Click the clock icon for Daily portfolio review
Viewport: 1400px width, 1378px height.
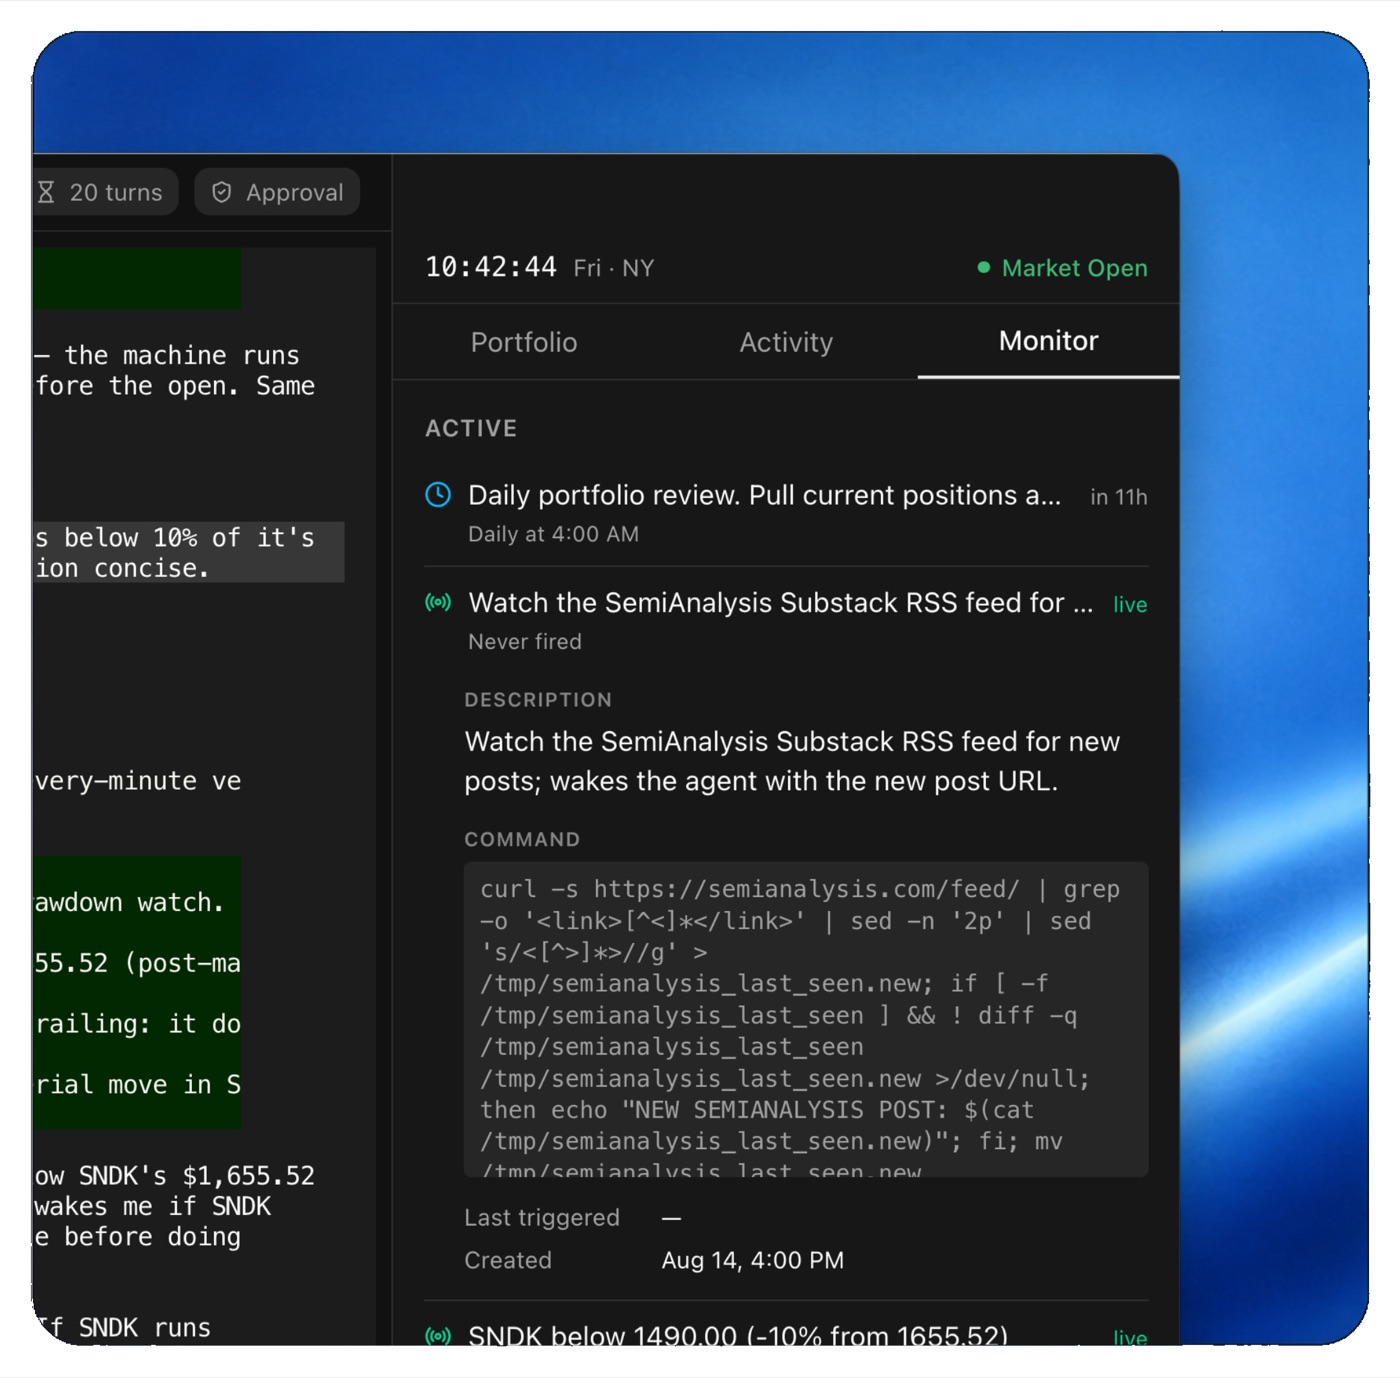coord(438,494)
